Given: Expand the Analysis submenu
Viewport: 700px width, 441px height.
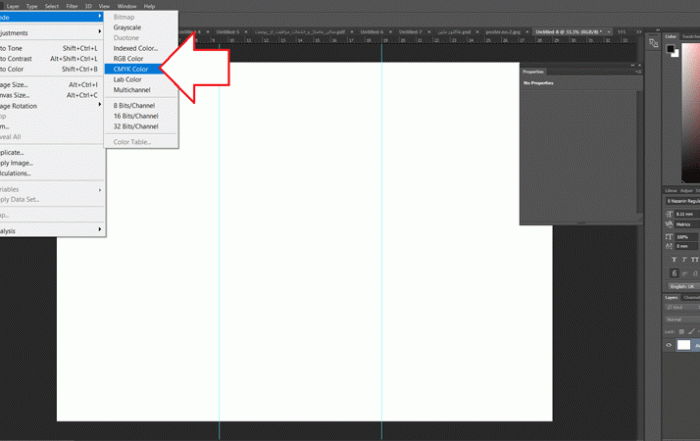Looking at the screenshot, I should (52, 231).
